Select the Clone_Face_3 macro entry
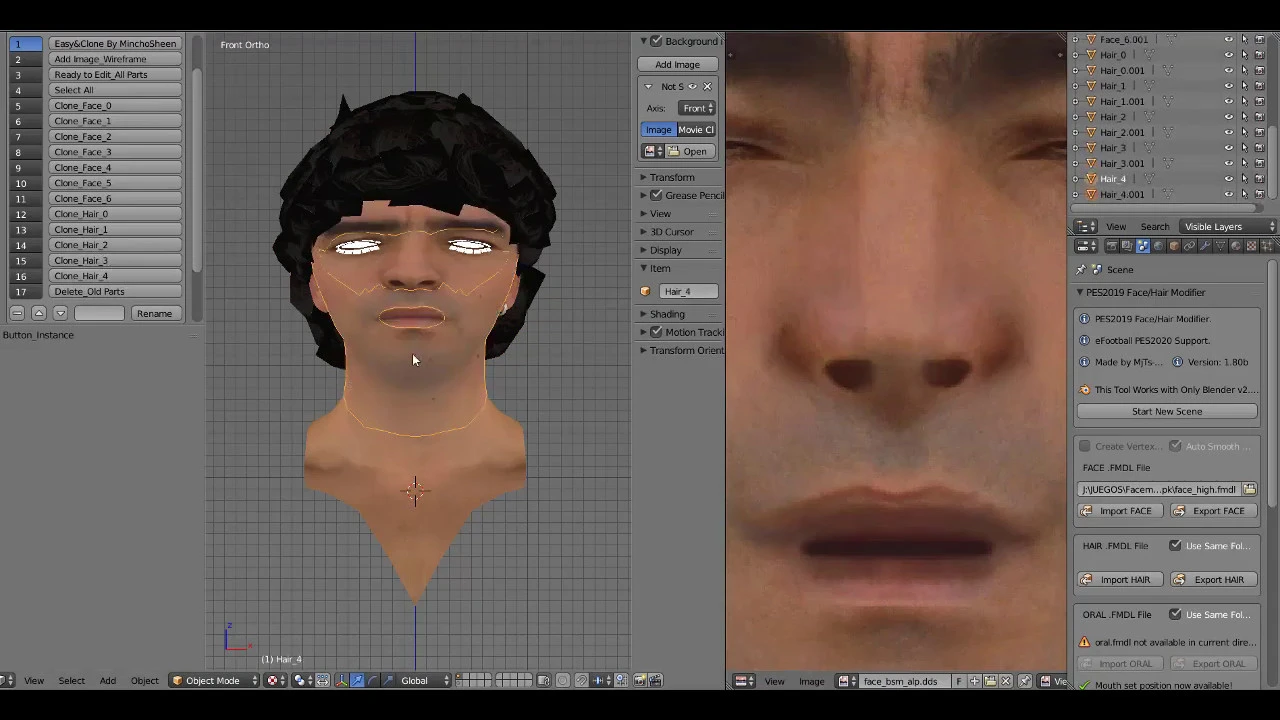1280x720 pixels. pos(115,152)
